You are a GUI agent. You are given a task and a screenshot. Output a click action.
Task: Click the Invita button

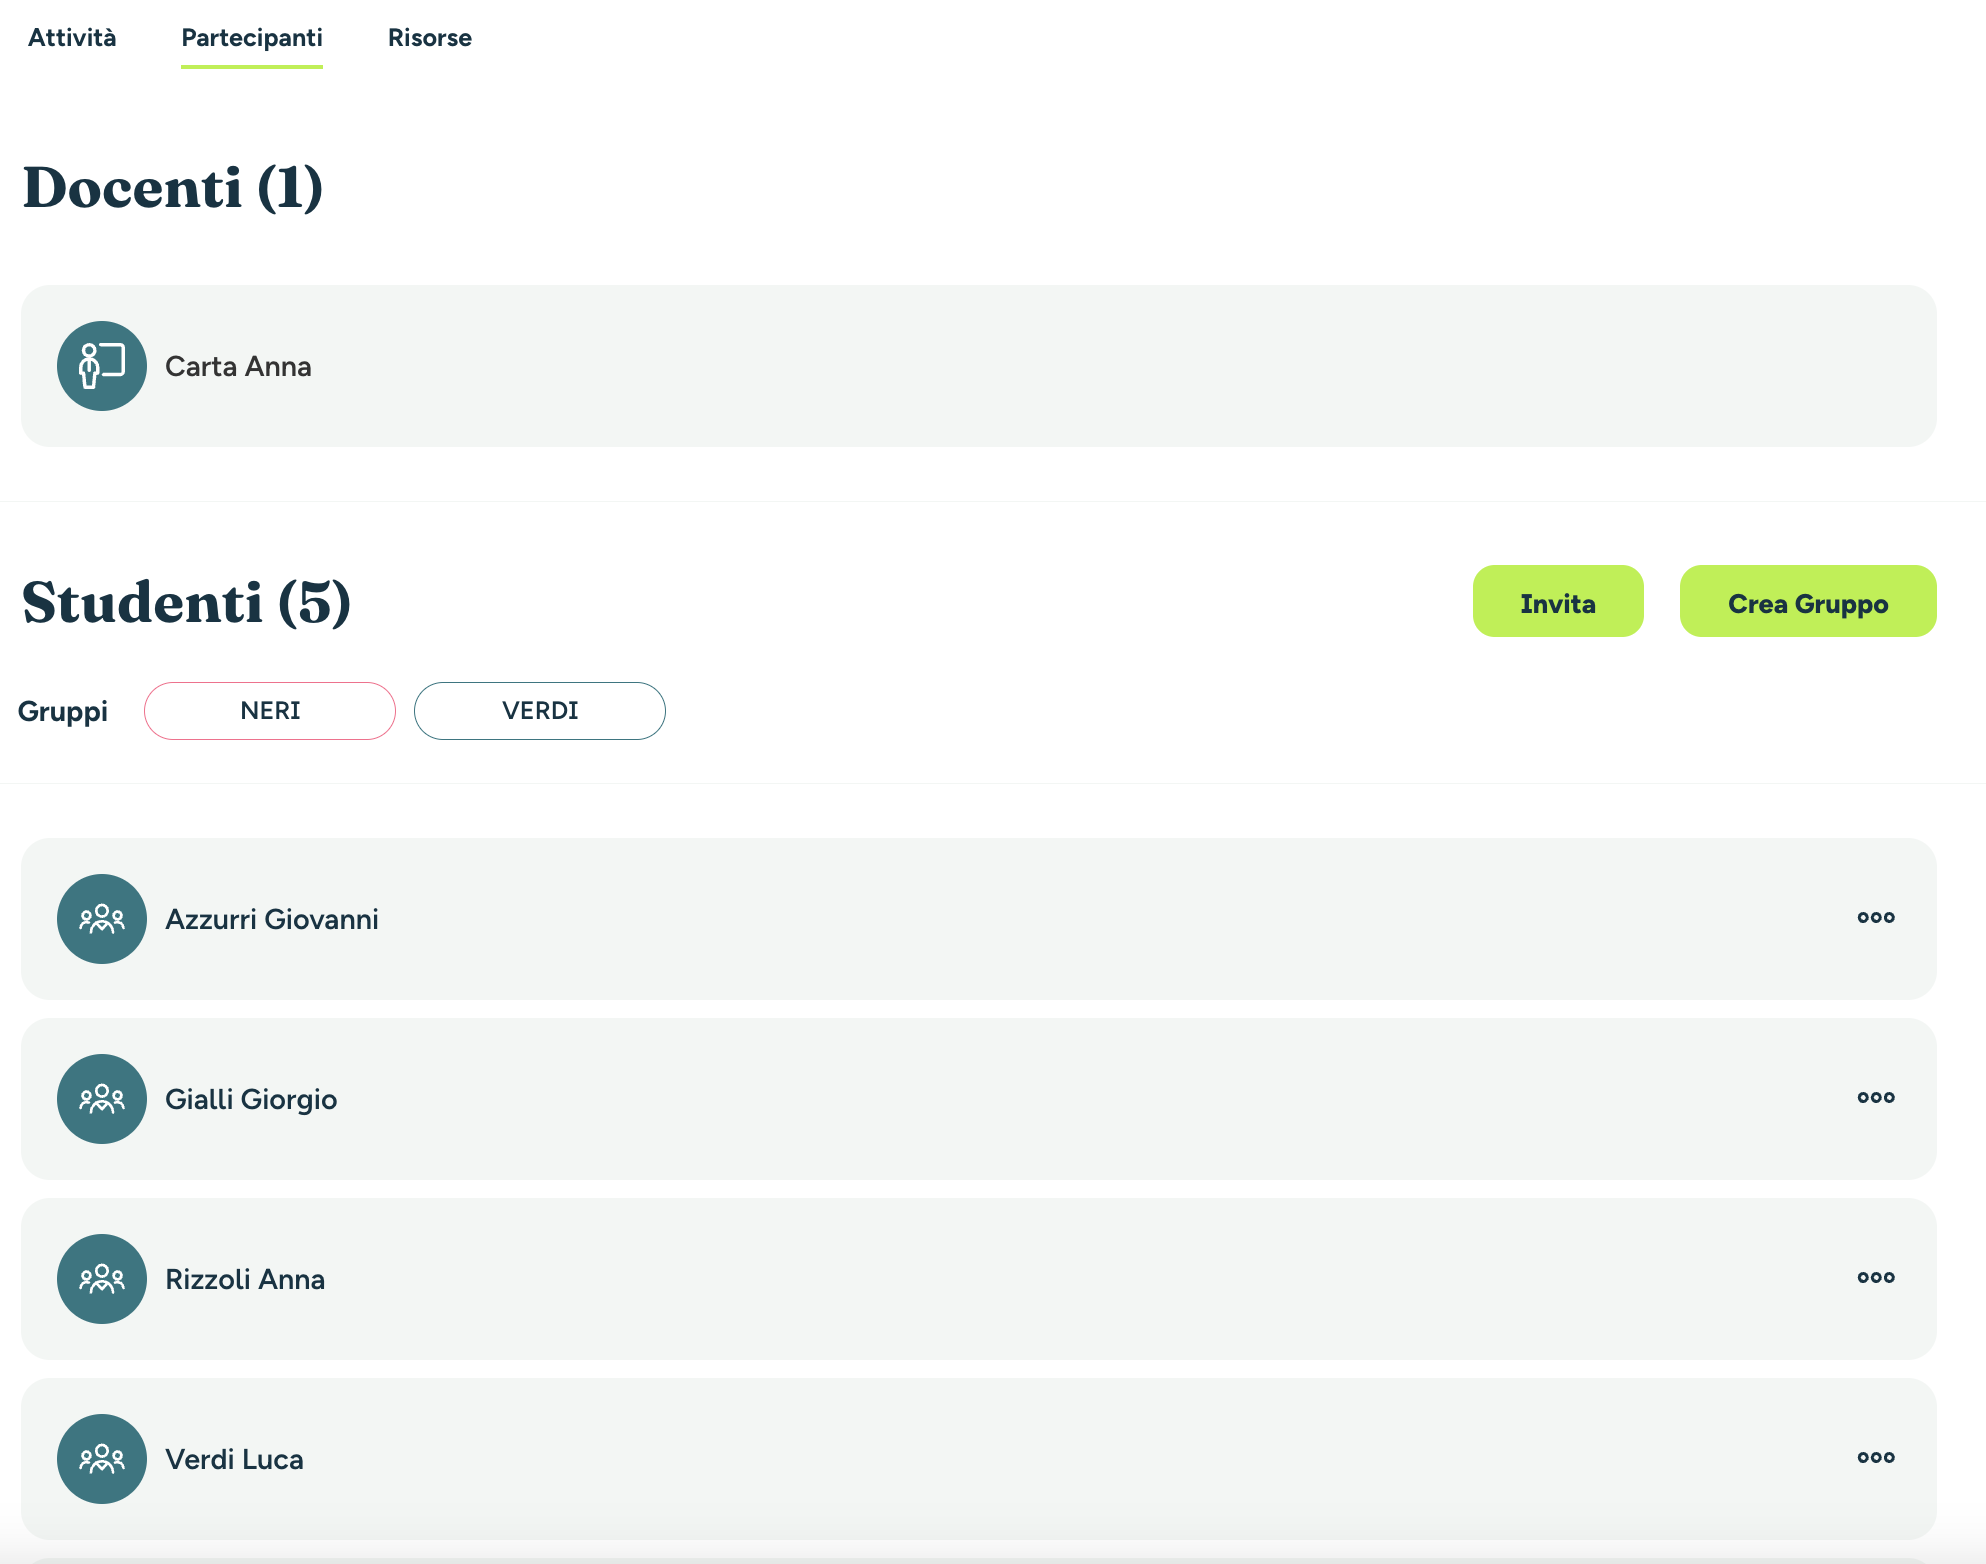pyautogui.click(x=1558, y=601)
